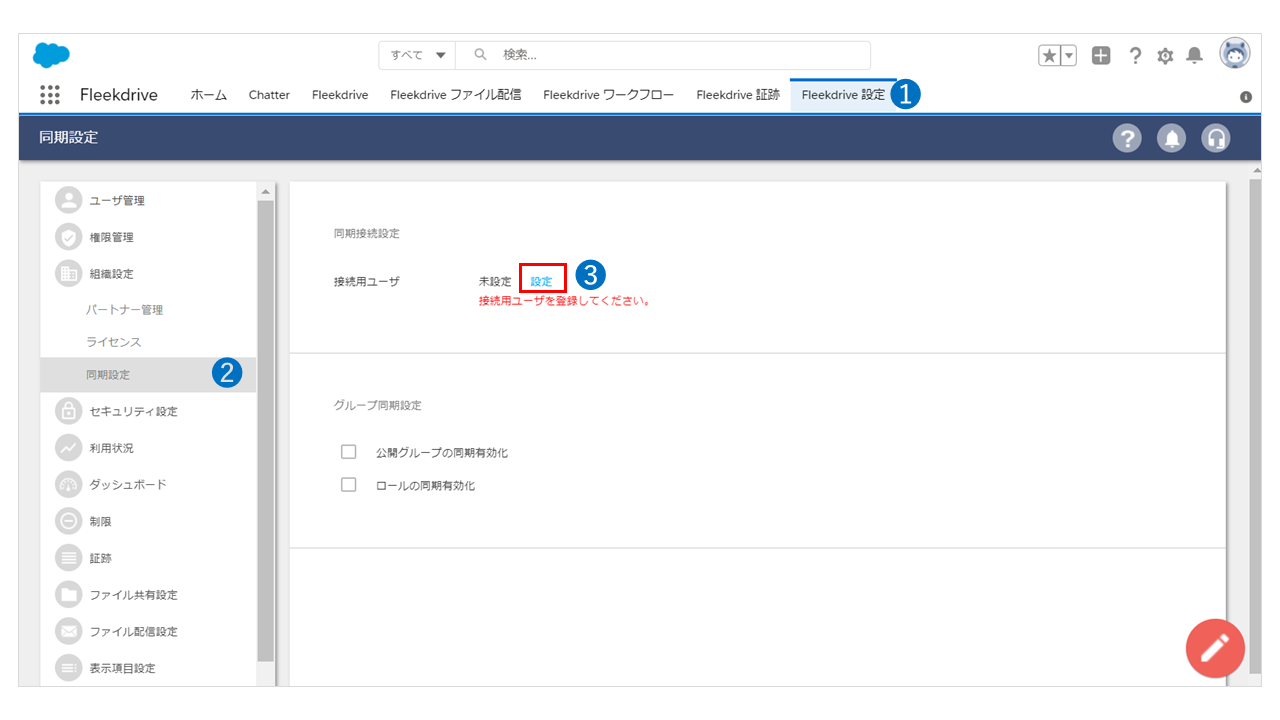Click the ユーザ管理 user icon

(x=68, y=200)
